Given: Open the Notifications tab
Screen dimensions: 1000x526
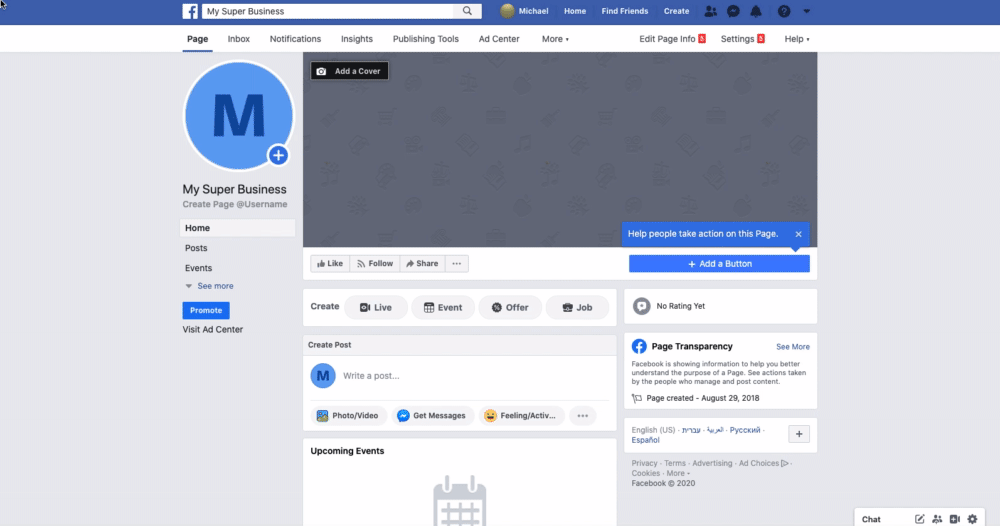Looking at the screenshot, I should [295, 39].
